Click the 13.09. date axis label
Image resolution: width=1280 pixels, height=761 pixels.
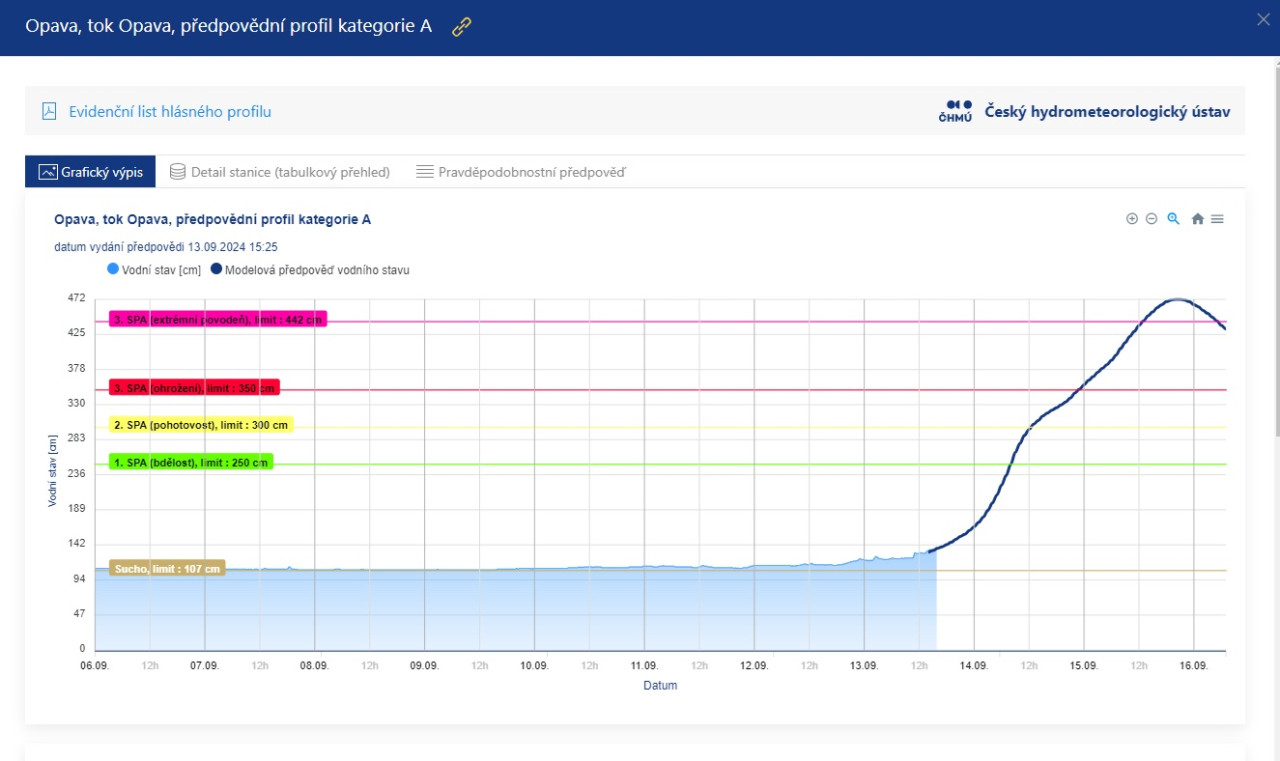tap(864, 666)
